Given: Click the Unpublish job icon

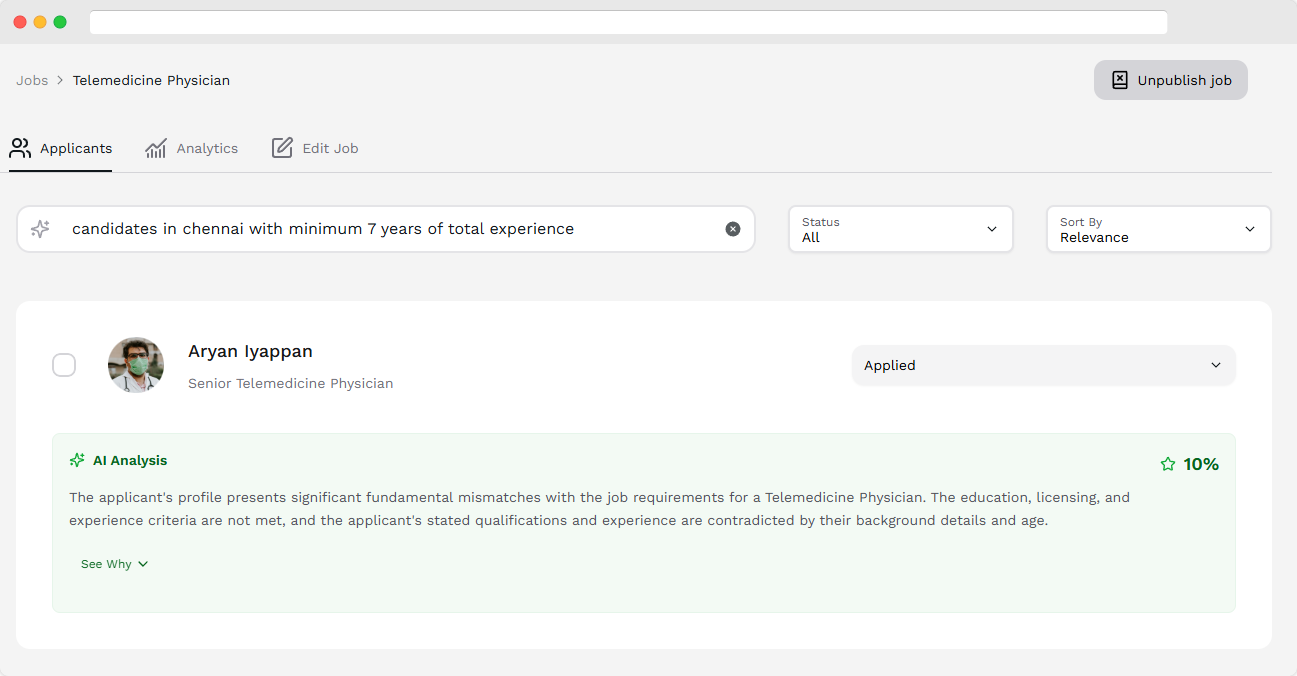Looking at the screenshot, I should point(1120,80).
